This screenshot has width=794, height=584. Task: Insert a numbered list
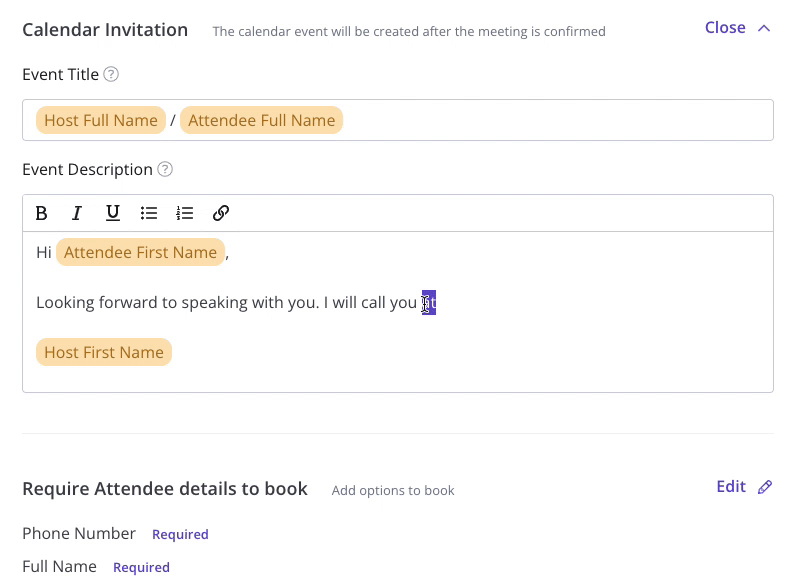pyautogui.click(x=185, y=213)
